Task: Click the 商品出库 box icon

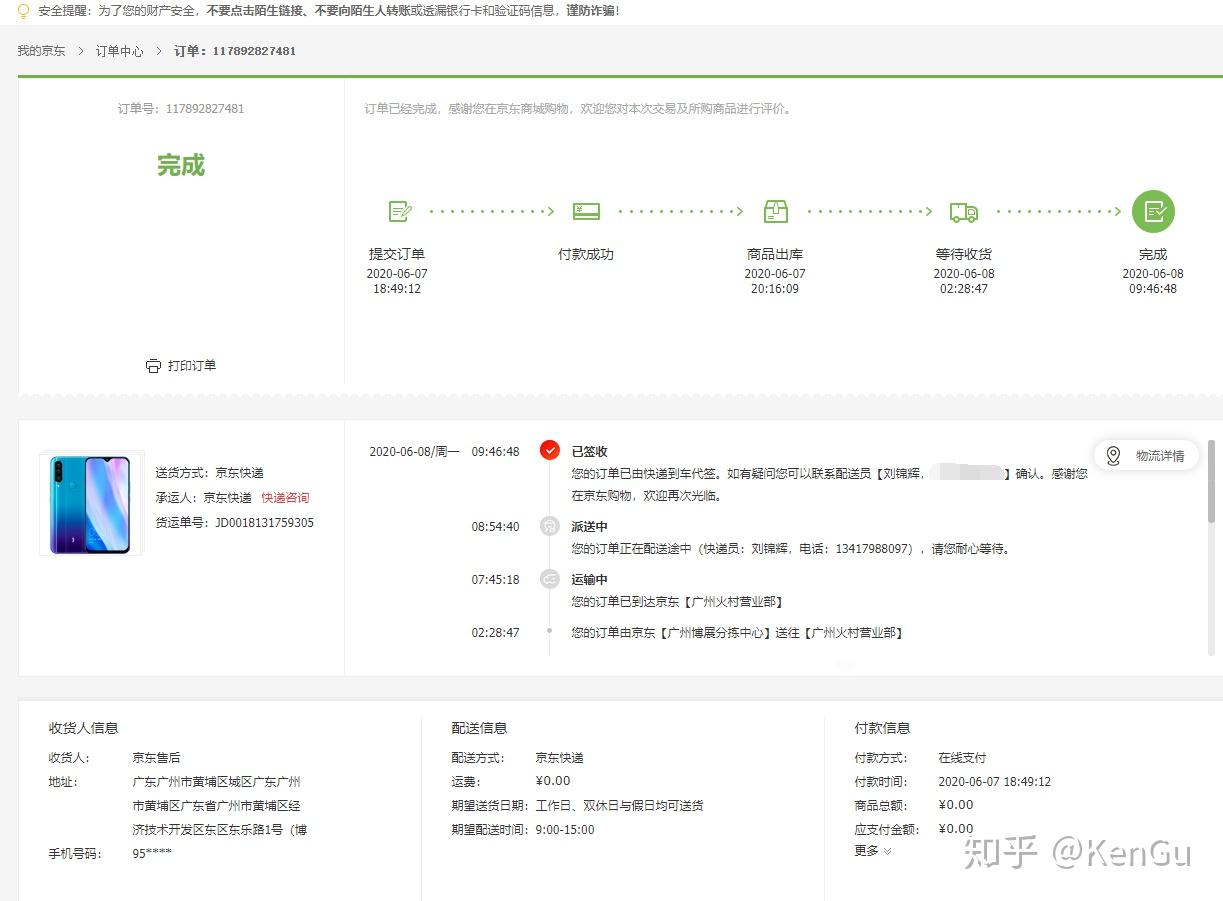Action: click(x=775, y=211)
